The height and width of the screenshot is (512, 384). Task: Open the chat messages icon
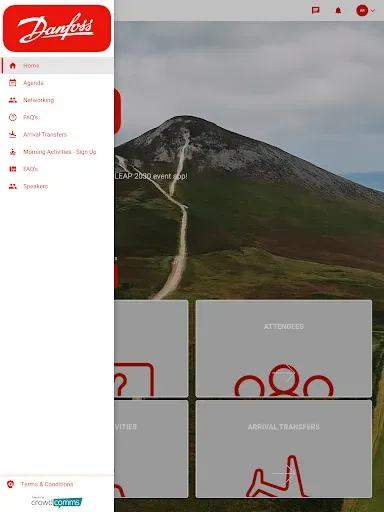[x=315, y=10]
